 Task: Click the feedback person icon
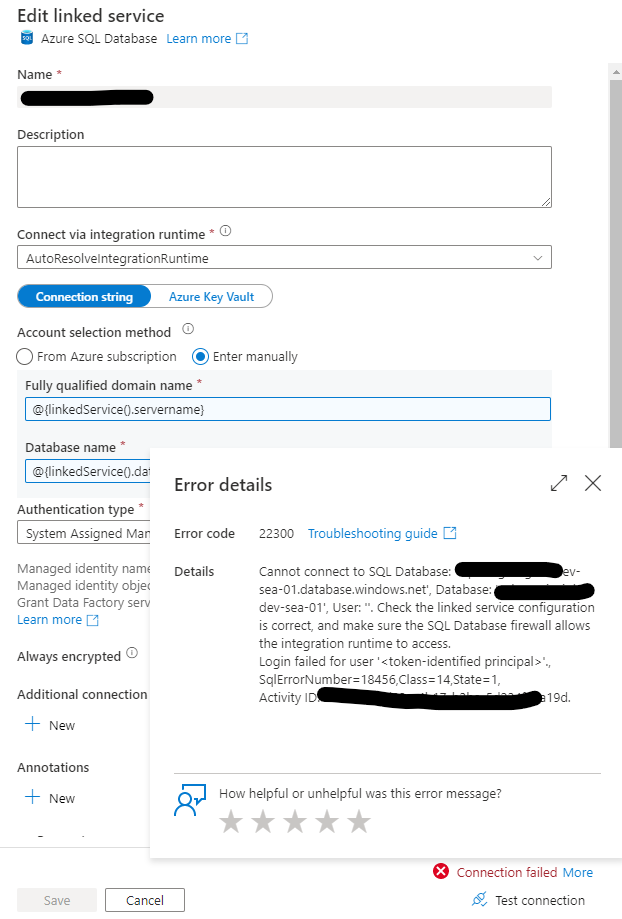tap(190, 800)
